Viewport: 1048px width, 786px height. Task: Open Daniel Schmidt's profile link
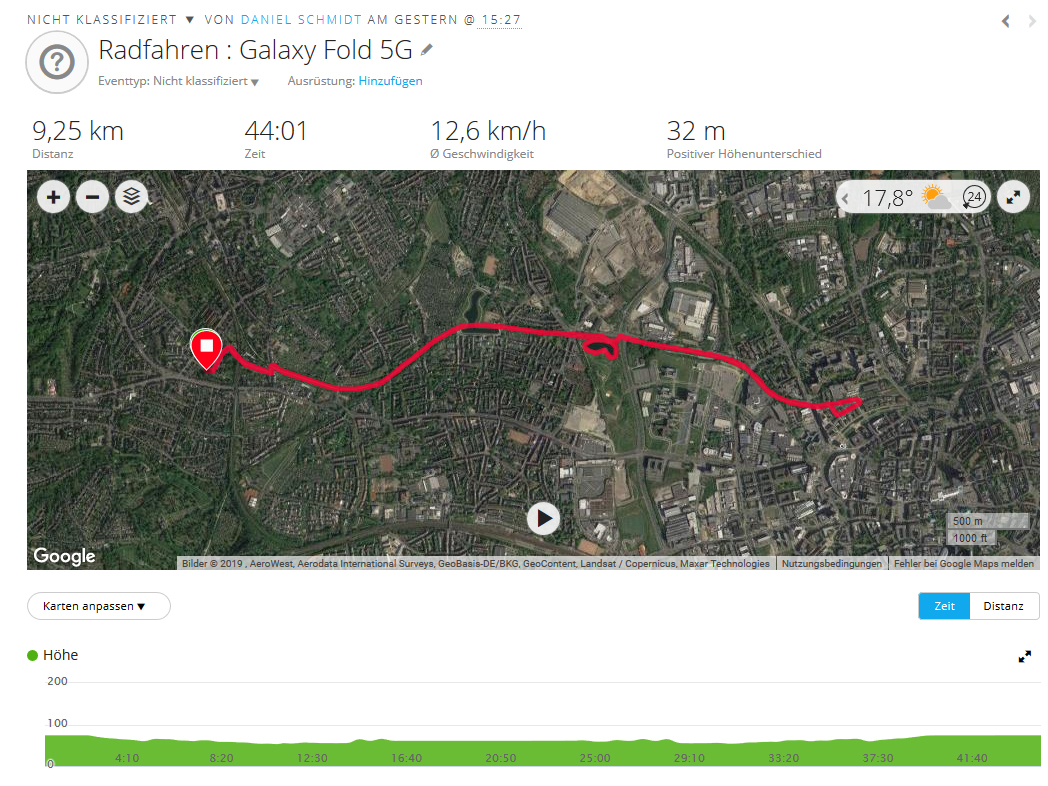pos(301,20)
